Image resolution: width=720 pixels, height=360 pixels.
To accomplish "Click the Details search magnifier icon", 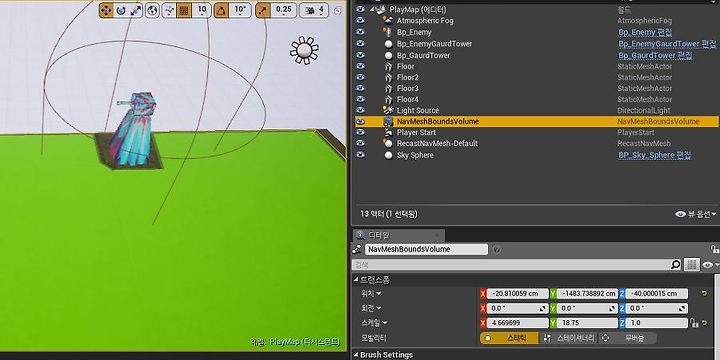I will tap(676, 264).
